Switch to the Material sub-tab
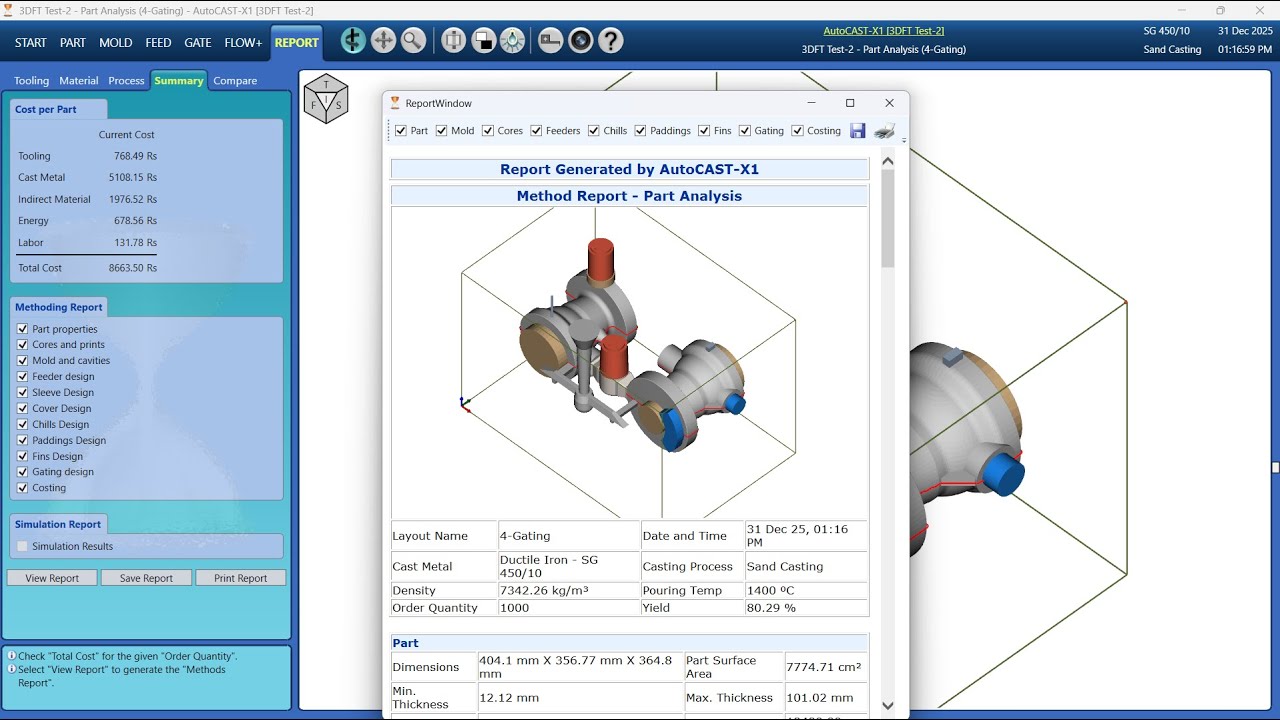 pyautogui.click(x=79, y=81)
